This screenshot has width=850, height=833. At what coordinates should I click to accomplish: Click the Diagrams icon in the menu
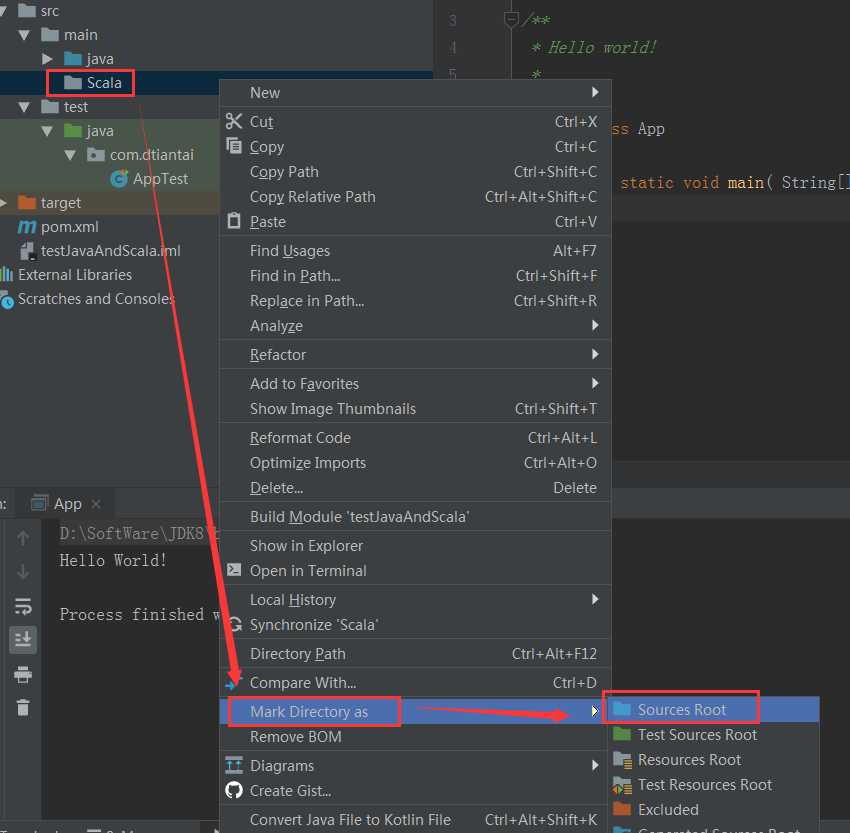(x=234, y=765)
